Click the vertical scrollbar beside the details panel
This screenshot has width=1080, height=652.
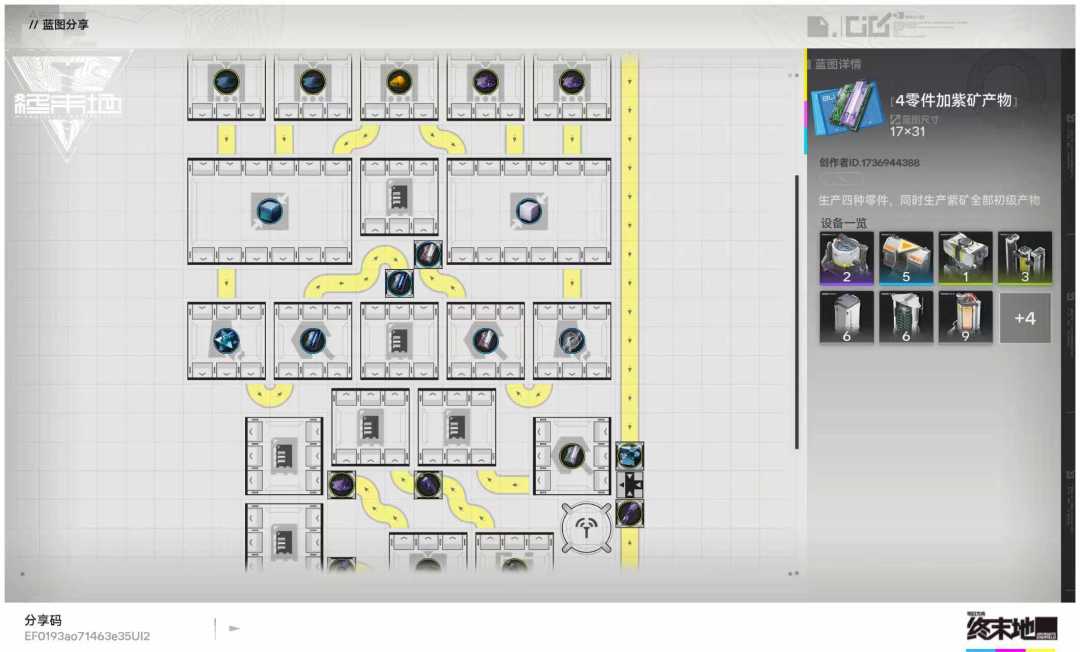[797, 312]
